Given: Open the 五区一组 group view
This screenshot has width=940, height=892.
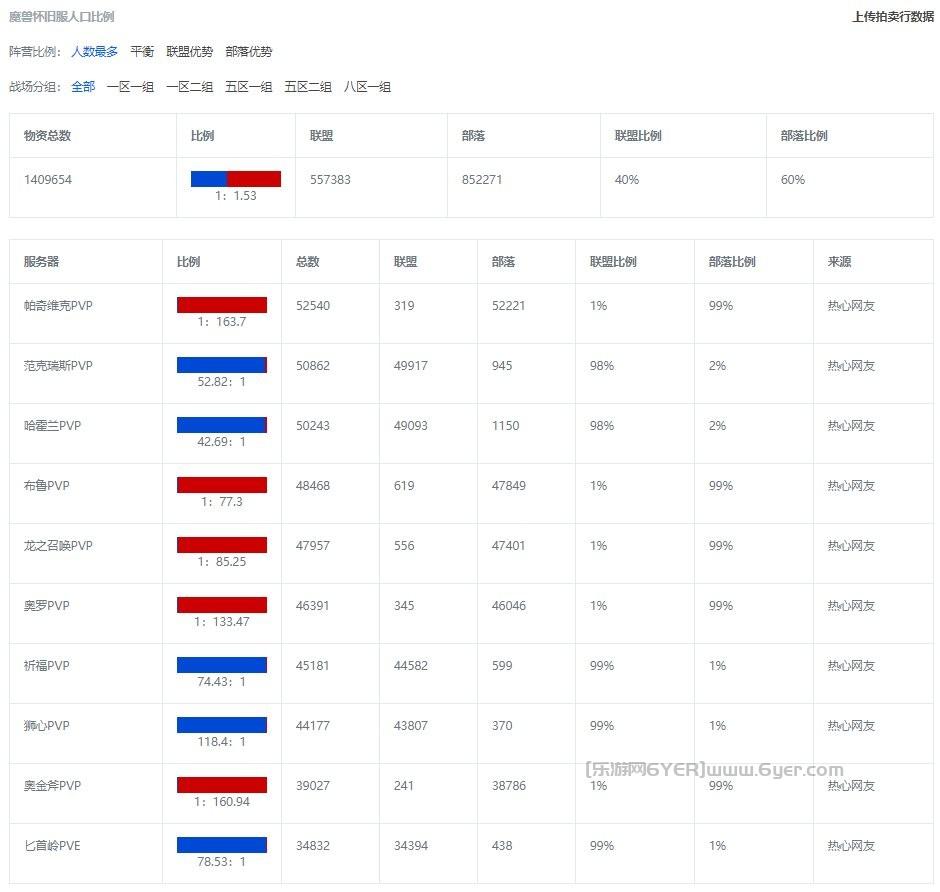Looking at the screenshot, I should (250, 87).
